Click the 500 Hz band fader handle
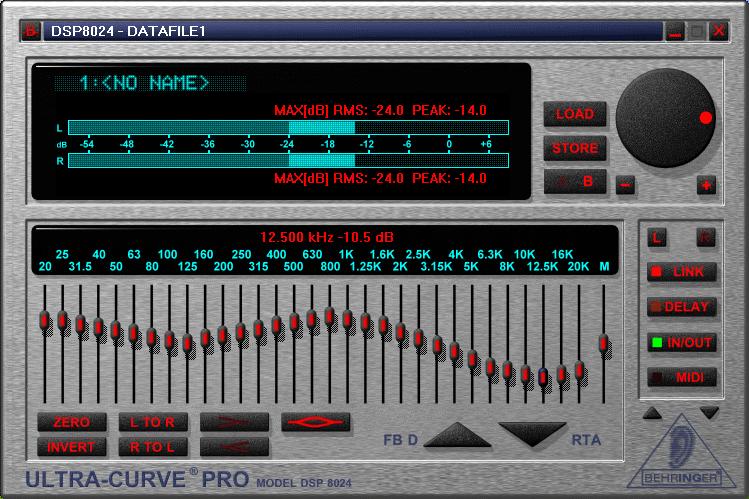Image resolution: width=749 pixels, height=499 pixels. (294, 322)
